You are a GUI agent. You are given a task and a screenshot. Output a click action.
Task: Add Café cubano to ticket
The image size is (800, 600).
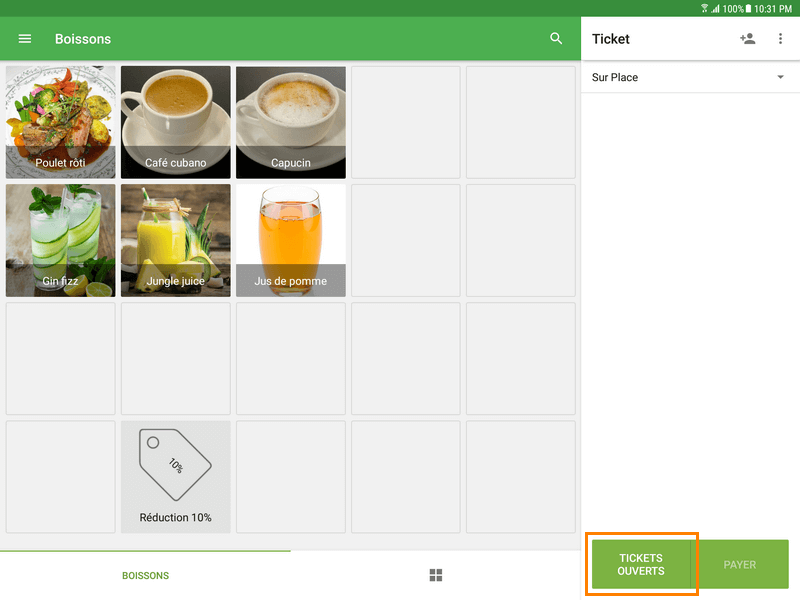click(176, 122)
